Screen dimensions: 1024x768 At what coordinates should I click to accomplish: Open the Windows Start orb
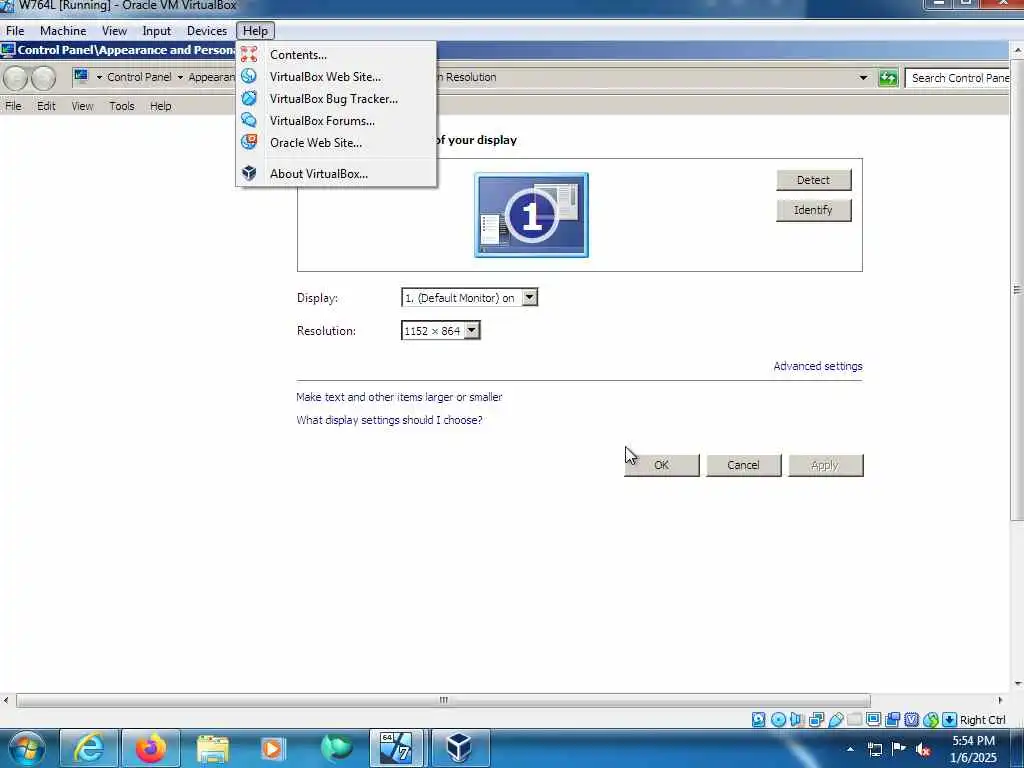tap(27, 748)
